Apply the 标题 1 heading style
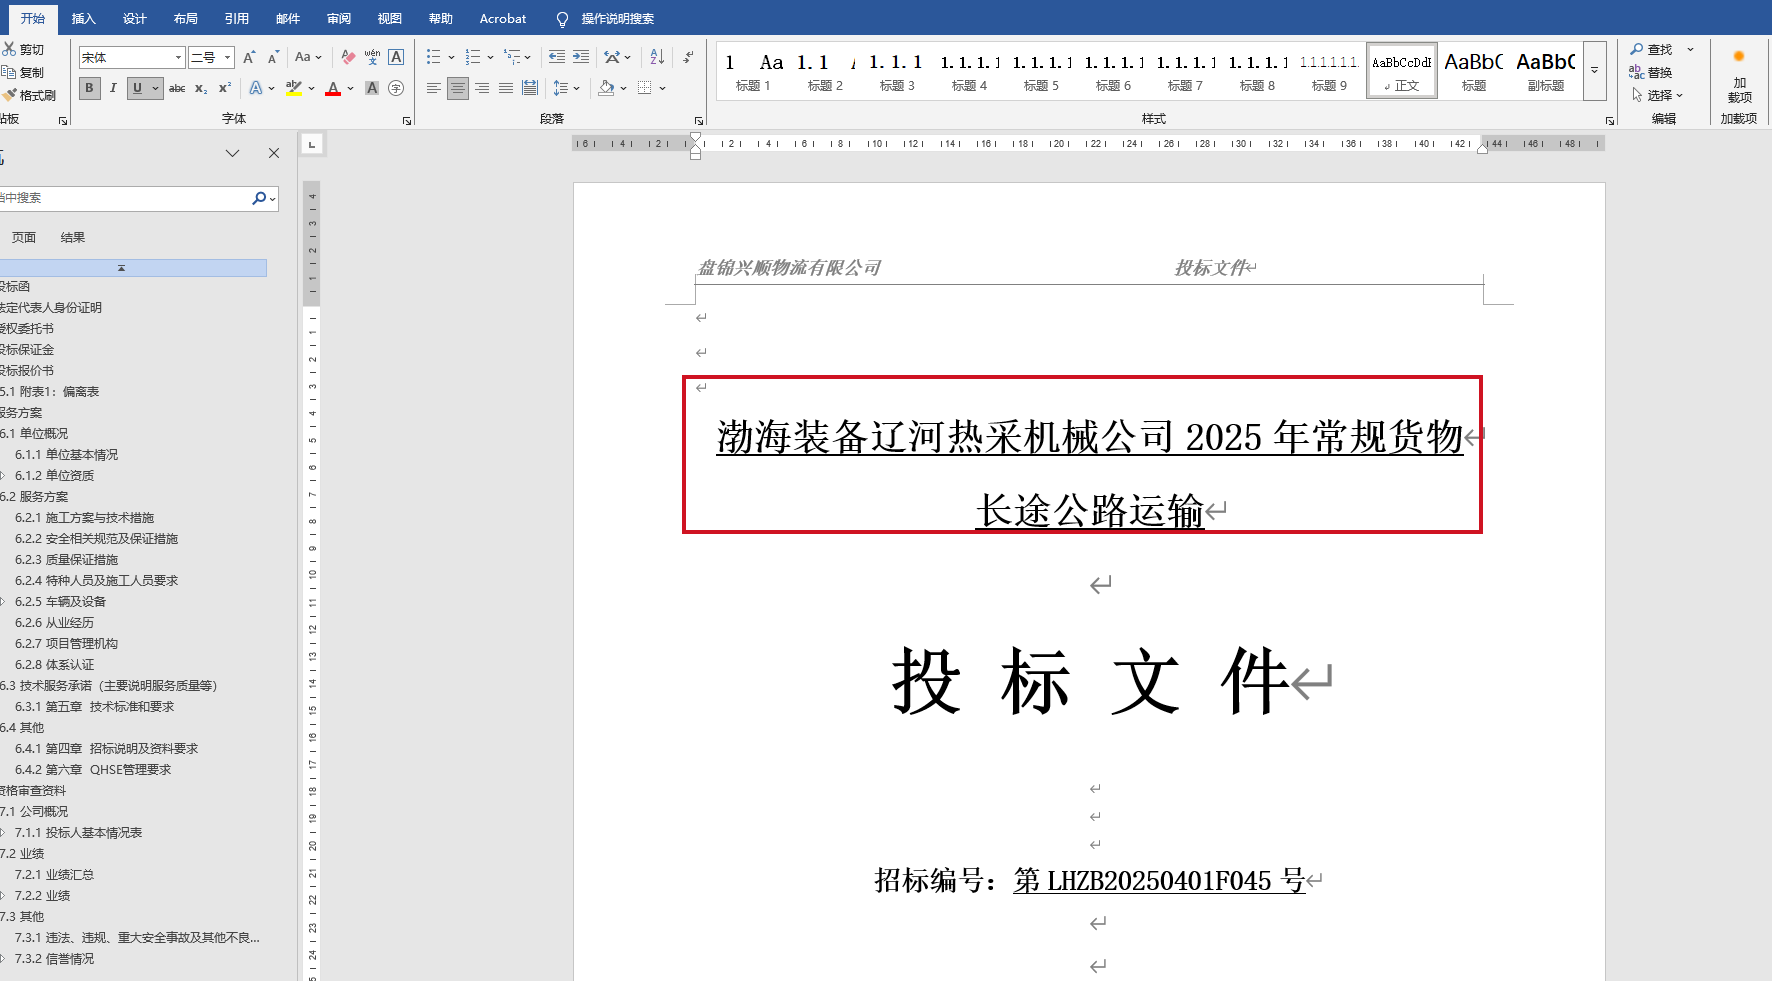 coord(753,71)
